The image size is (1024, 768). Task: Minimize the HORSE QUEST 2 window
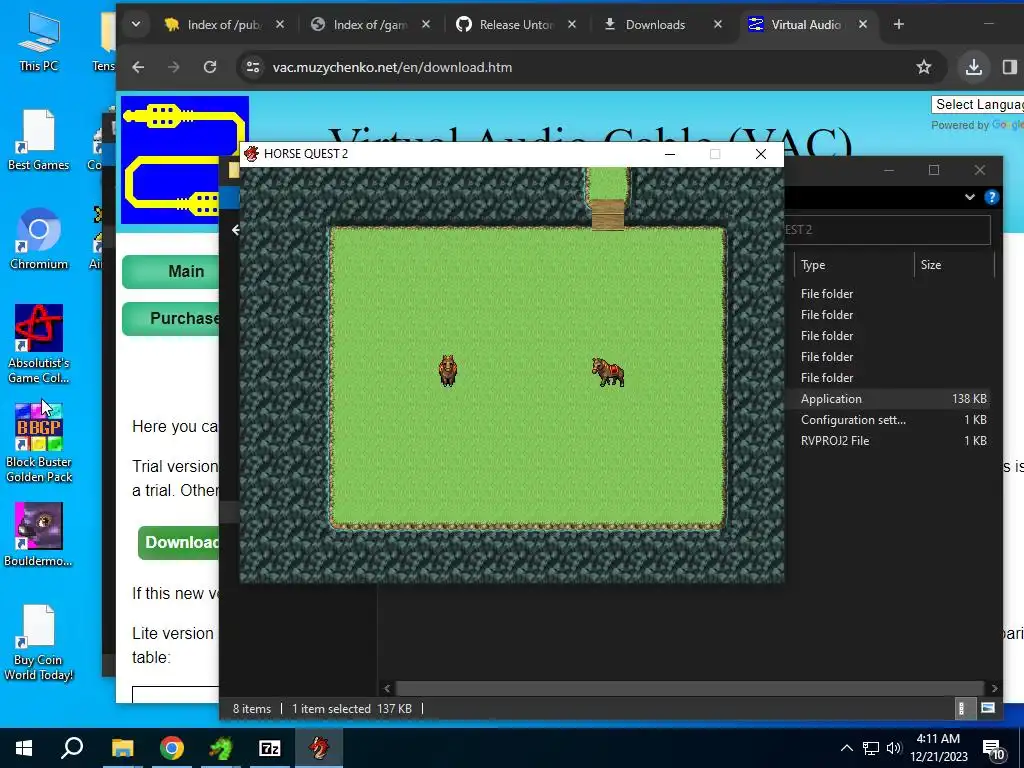669,154
